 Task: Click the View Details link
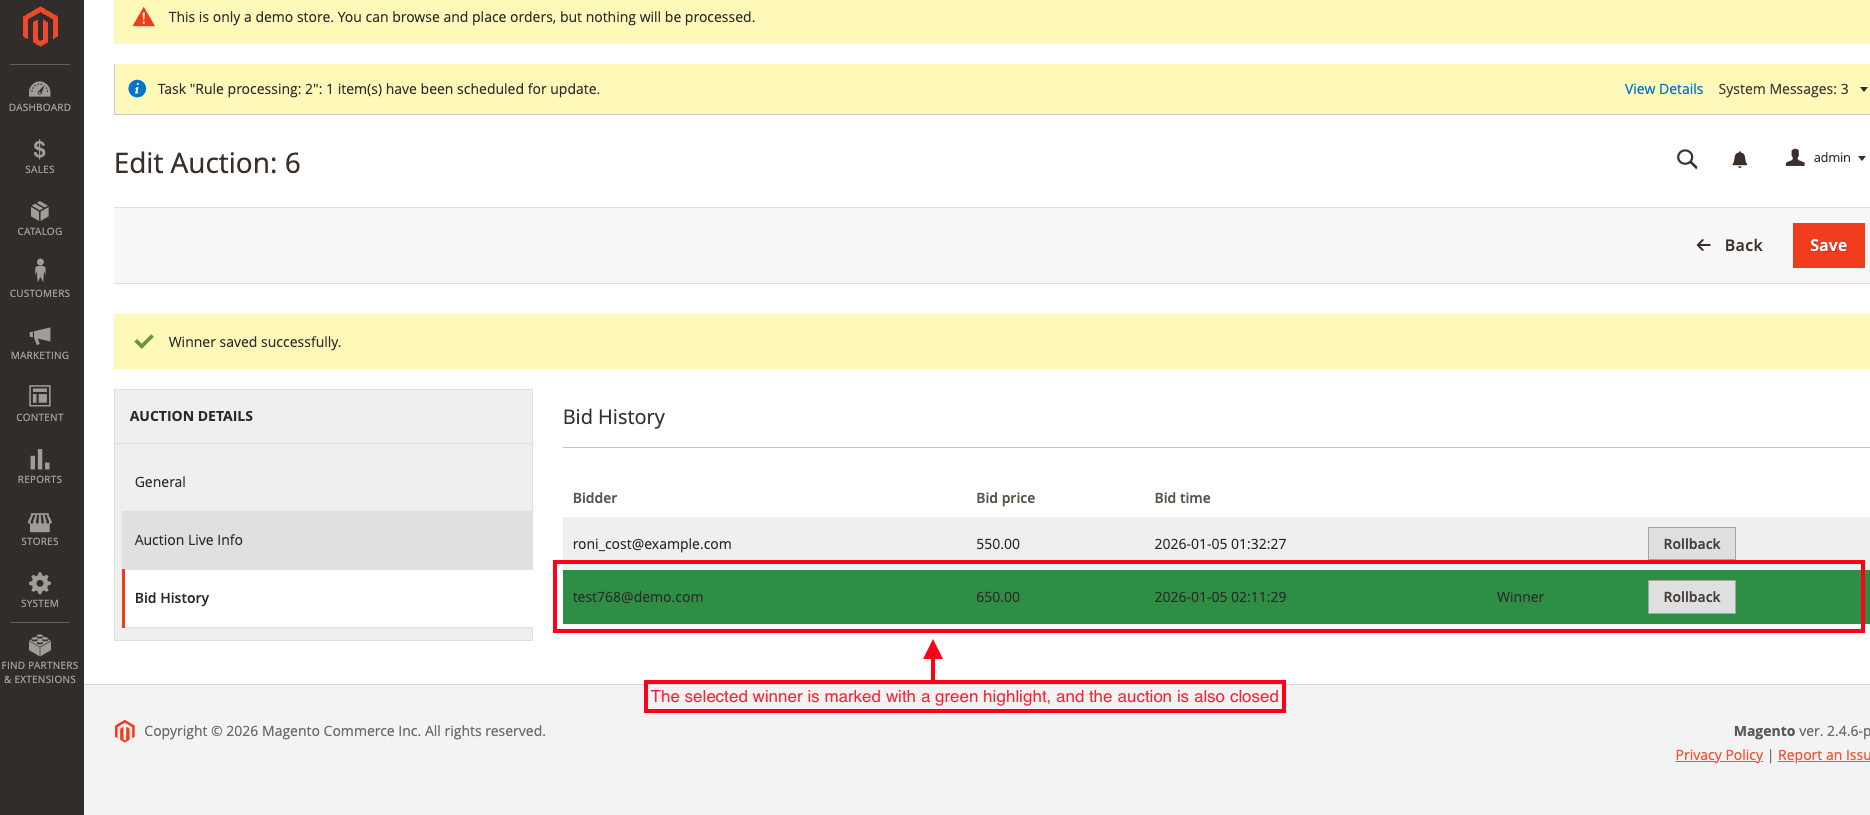pos(1663,89)
